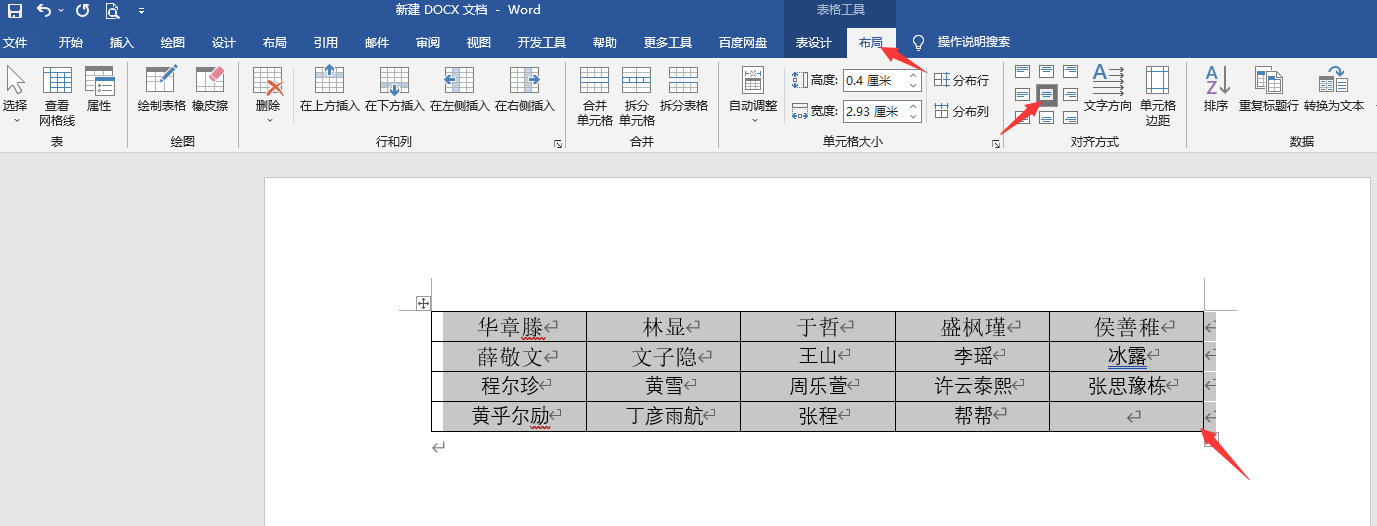Merge the selection with 合并单元格
This screenshot has width=1377, height=526.
(x=594, y=96)
